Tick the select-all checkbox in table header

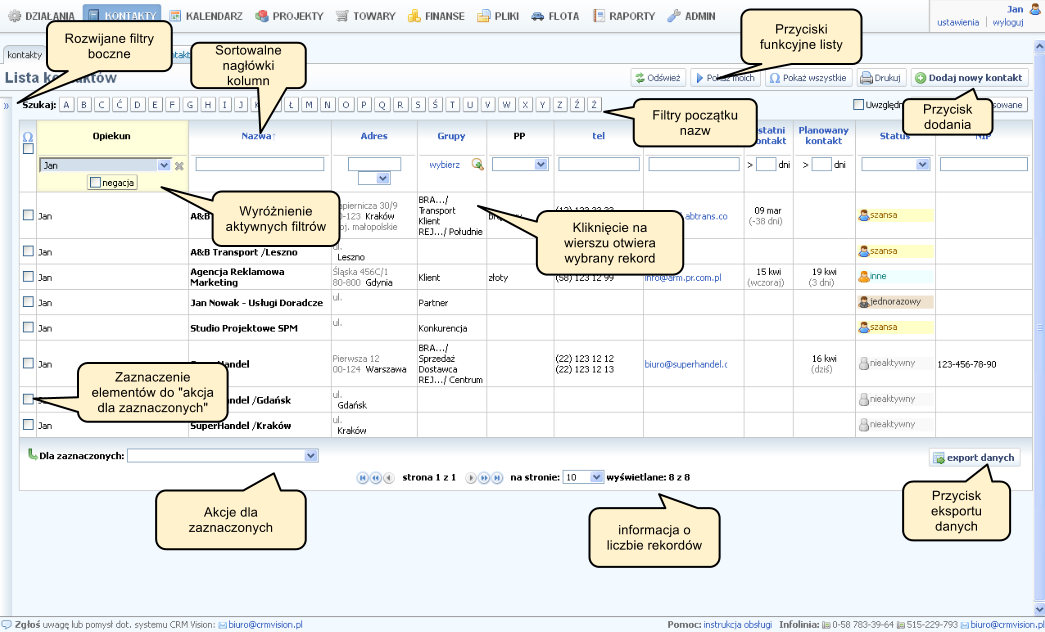[x=28, y=149]
